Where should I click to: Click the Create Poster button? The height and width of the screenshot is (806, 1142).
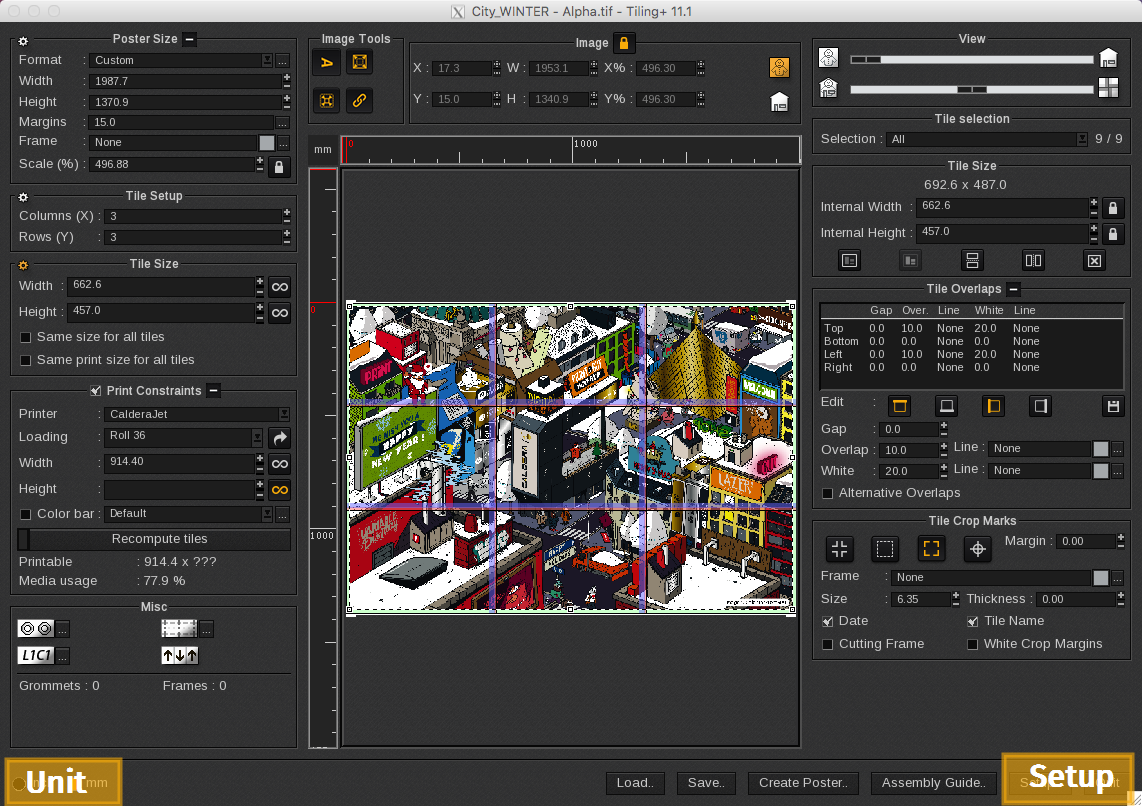click(x=802, y=783)
